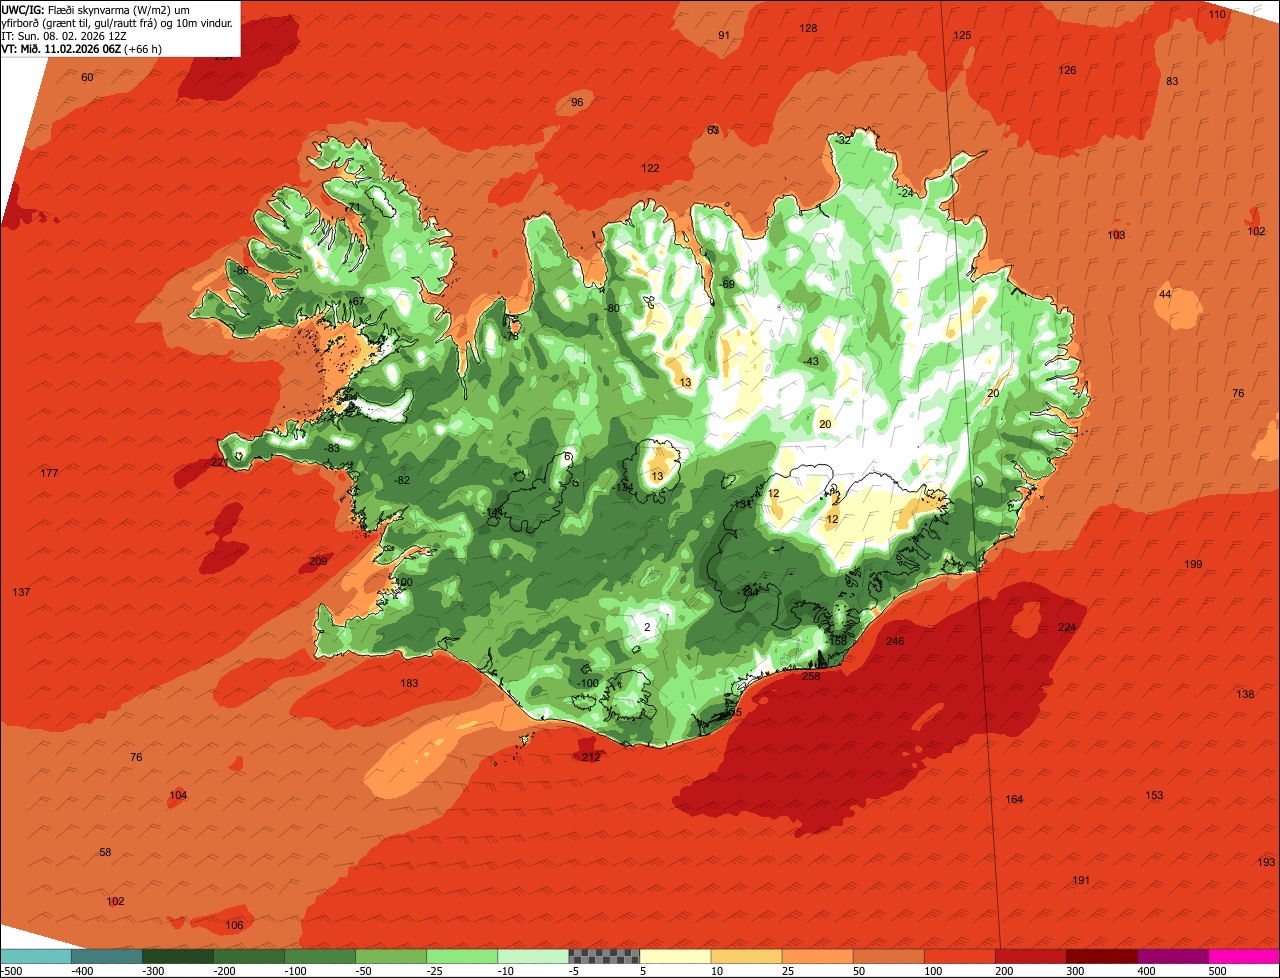
Task: Select the checkered legend swatch between -5 and 5
Action: 604,956
